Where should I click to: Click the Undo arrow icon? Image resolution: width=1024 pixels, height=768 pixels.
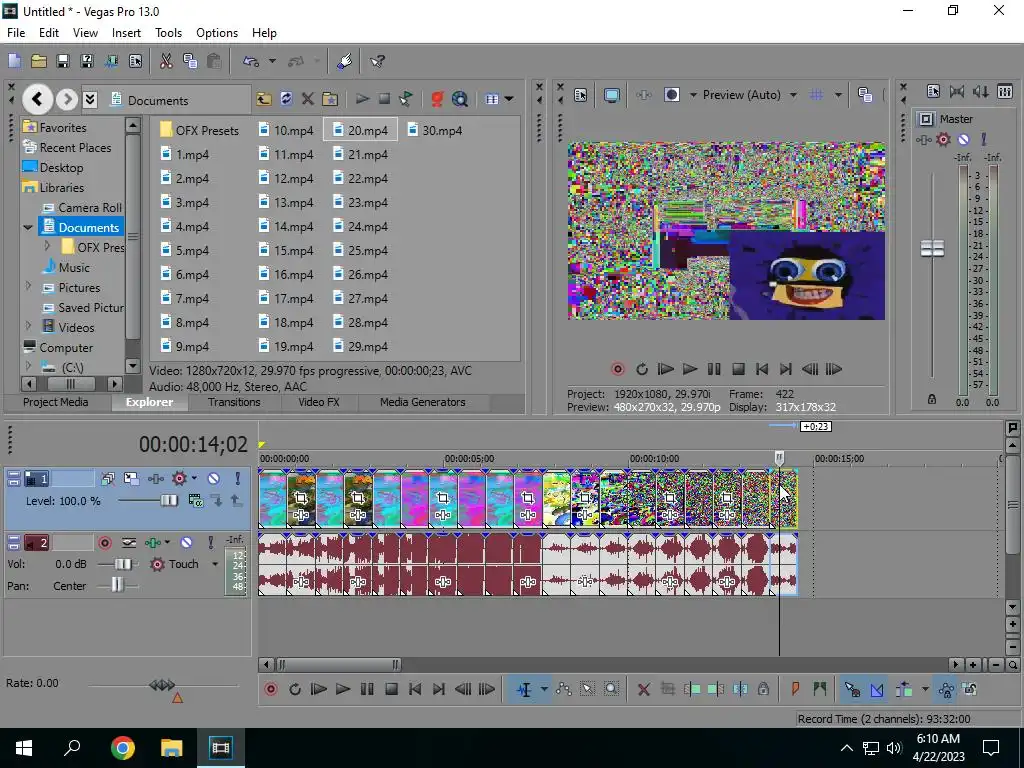click(251, 61)
